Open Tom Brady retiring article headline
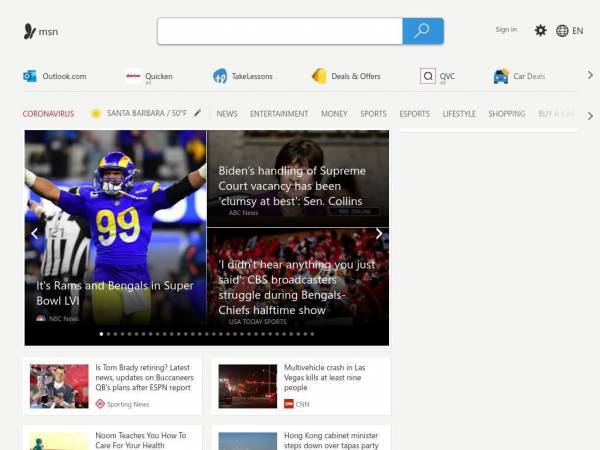This screenshot has height=450, width=600. click(144, 377)
